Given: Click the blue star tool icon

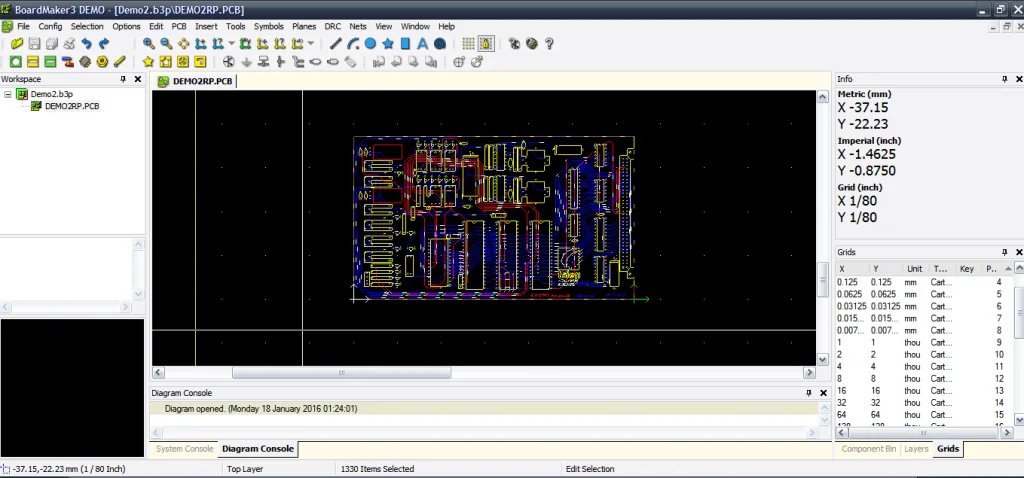Looking at the screenshot, I should pos(387,44).
